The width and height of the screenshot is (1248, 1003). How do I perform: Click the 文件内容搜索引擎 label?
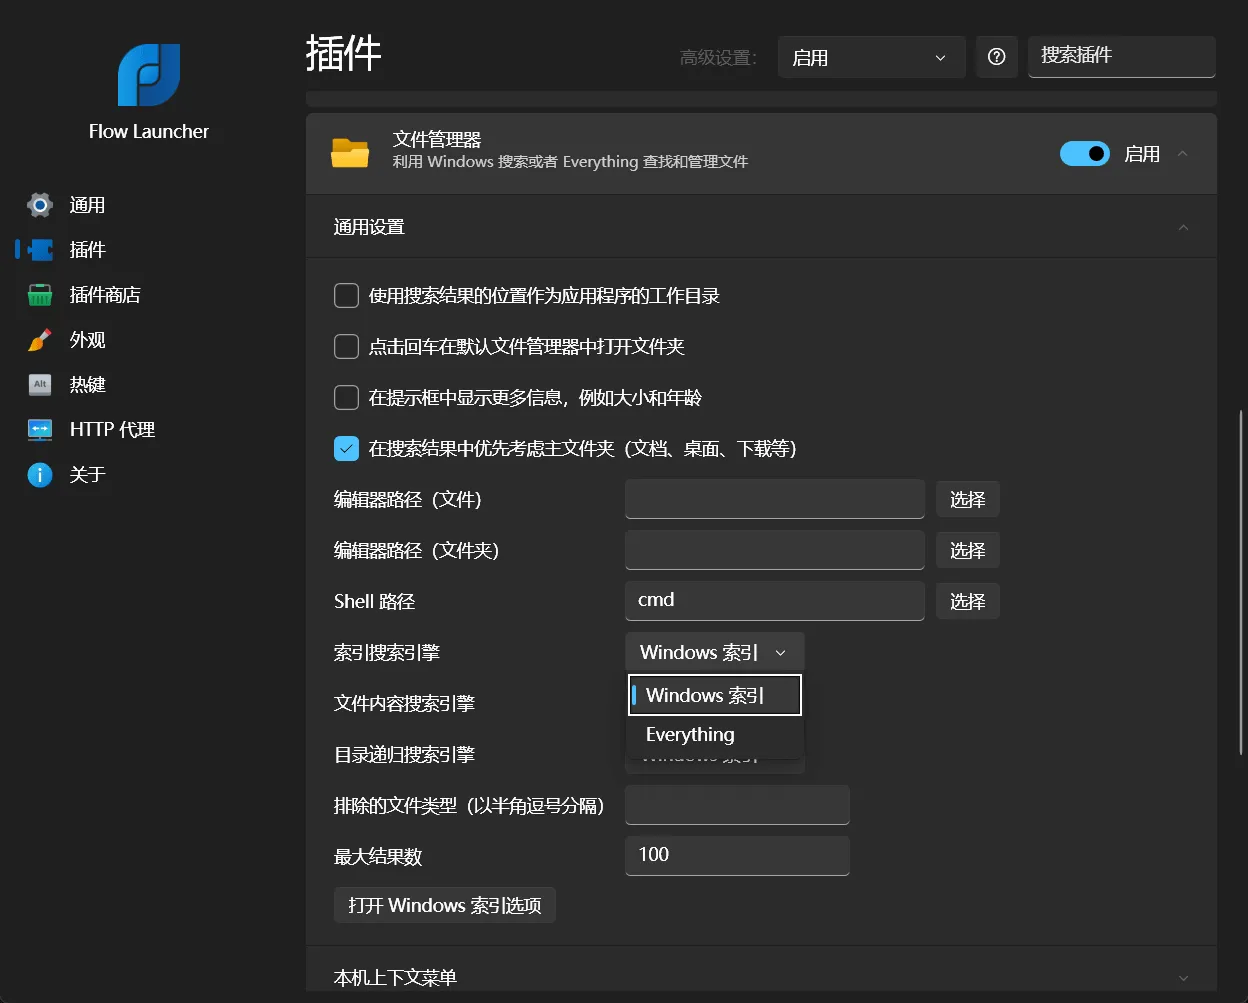tap(404, 703)
